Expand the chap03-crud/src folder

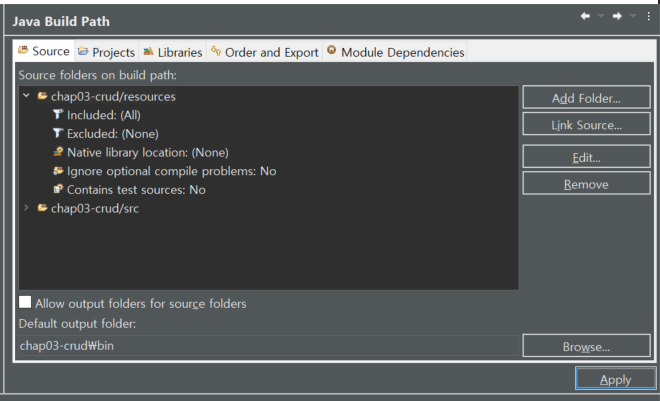click(26, 208)
